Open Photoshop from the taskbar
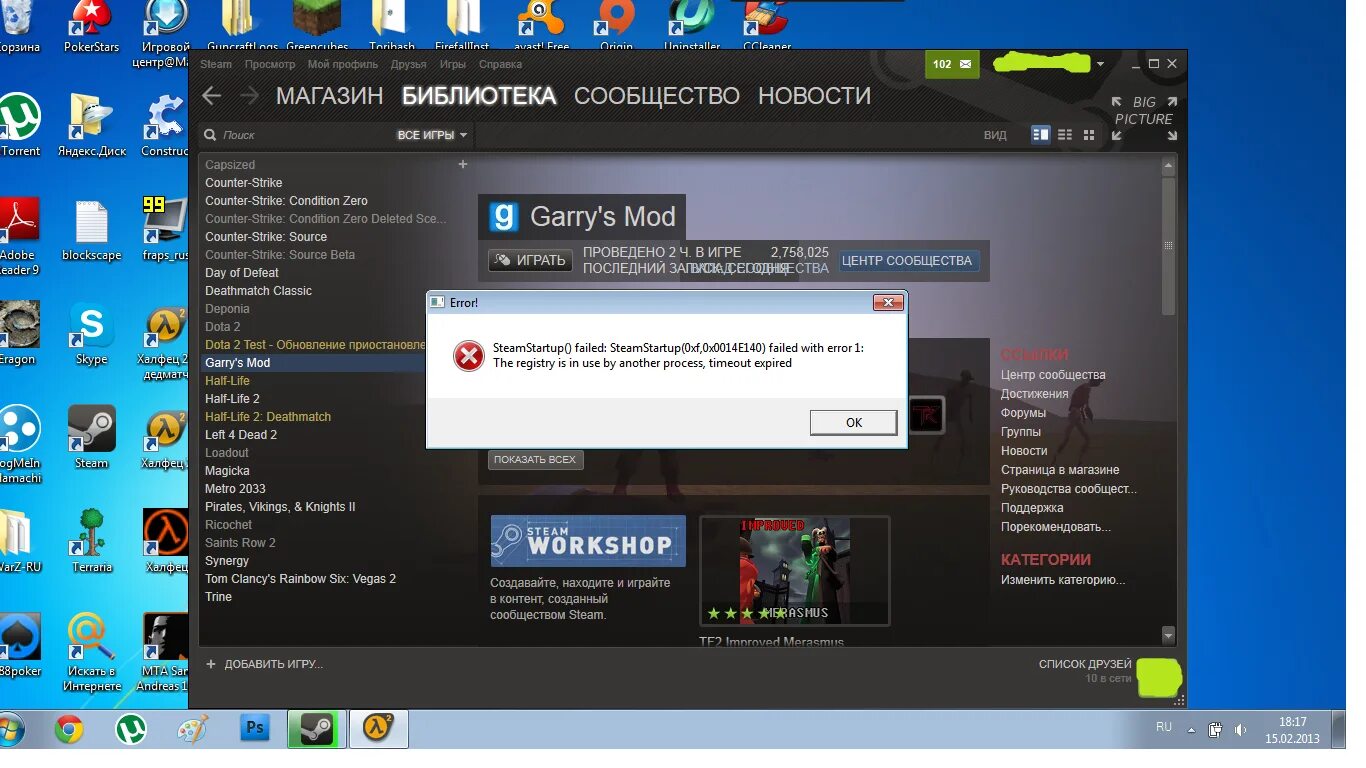Image resolution: width=1366 pixels, height=768 pixels. pos(255,729)
